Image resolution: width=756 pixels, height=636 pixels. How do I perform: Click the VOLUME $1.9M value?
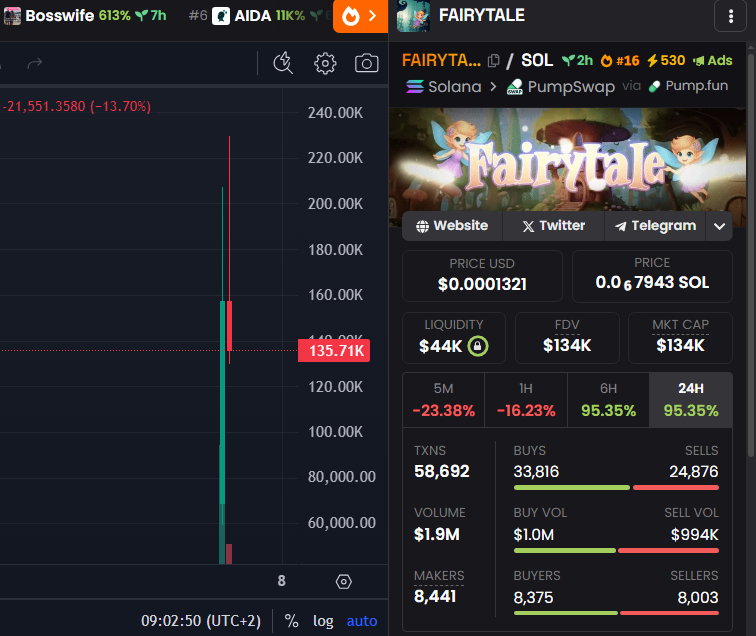[x=437, y=534]
